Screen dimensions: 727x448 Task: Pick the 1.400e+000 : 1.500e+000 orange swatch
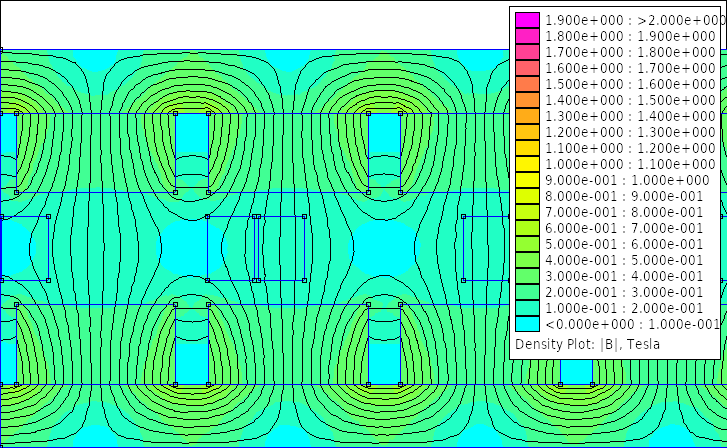click(x=527, y=100)
